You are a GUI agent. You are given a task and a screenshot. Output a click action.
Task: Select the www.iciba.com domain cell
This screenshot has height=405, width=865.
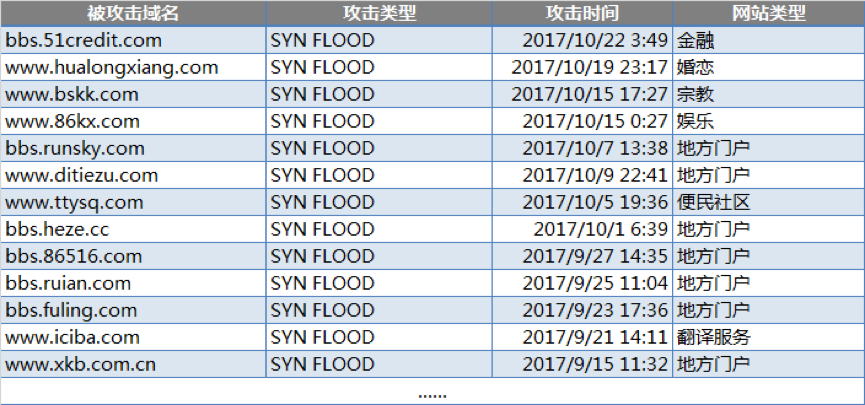coord(133,337)
